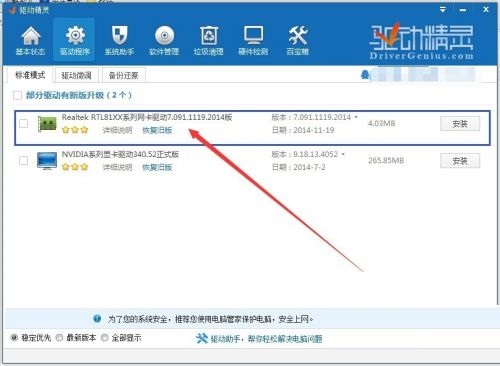Click the blue info icon in the notice bar
The height and width of the screenshot is (366, 500).
[x=97, y=318]
